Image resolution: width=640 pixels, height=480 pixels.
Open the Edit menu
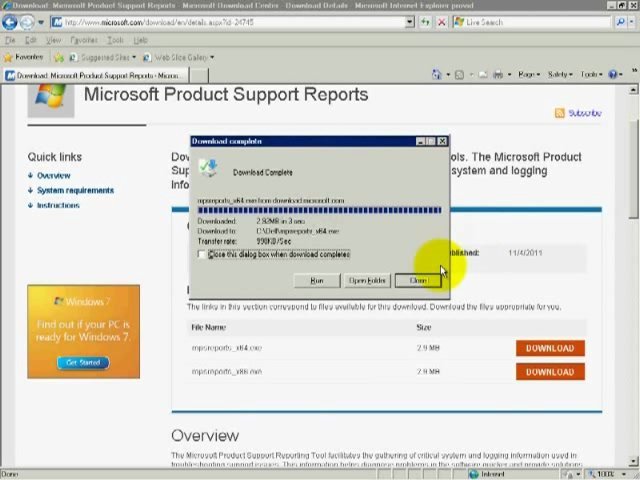point(31,40)
